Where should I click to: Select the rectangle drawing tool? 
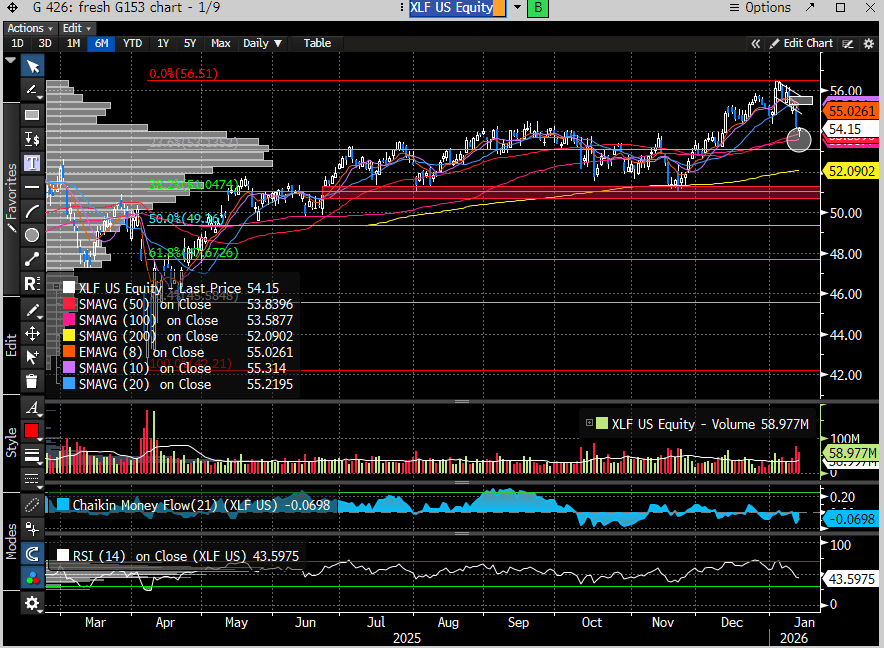tap(32, 114)
